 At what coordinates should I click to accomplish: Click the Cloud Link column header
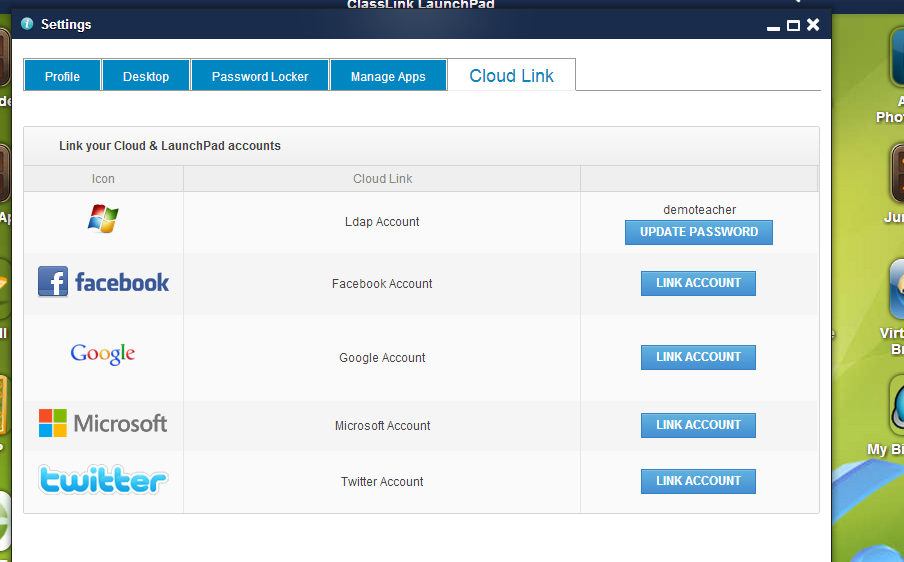click(382, 179)
